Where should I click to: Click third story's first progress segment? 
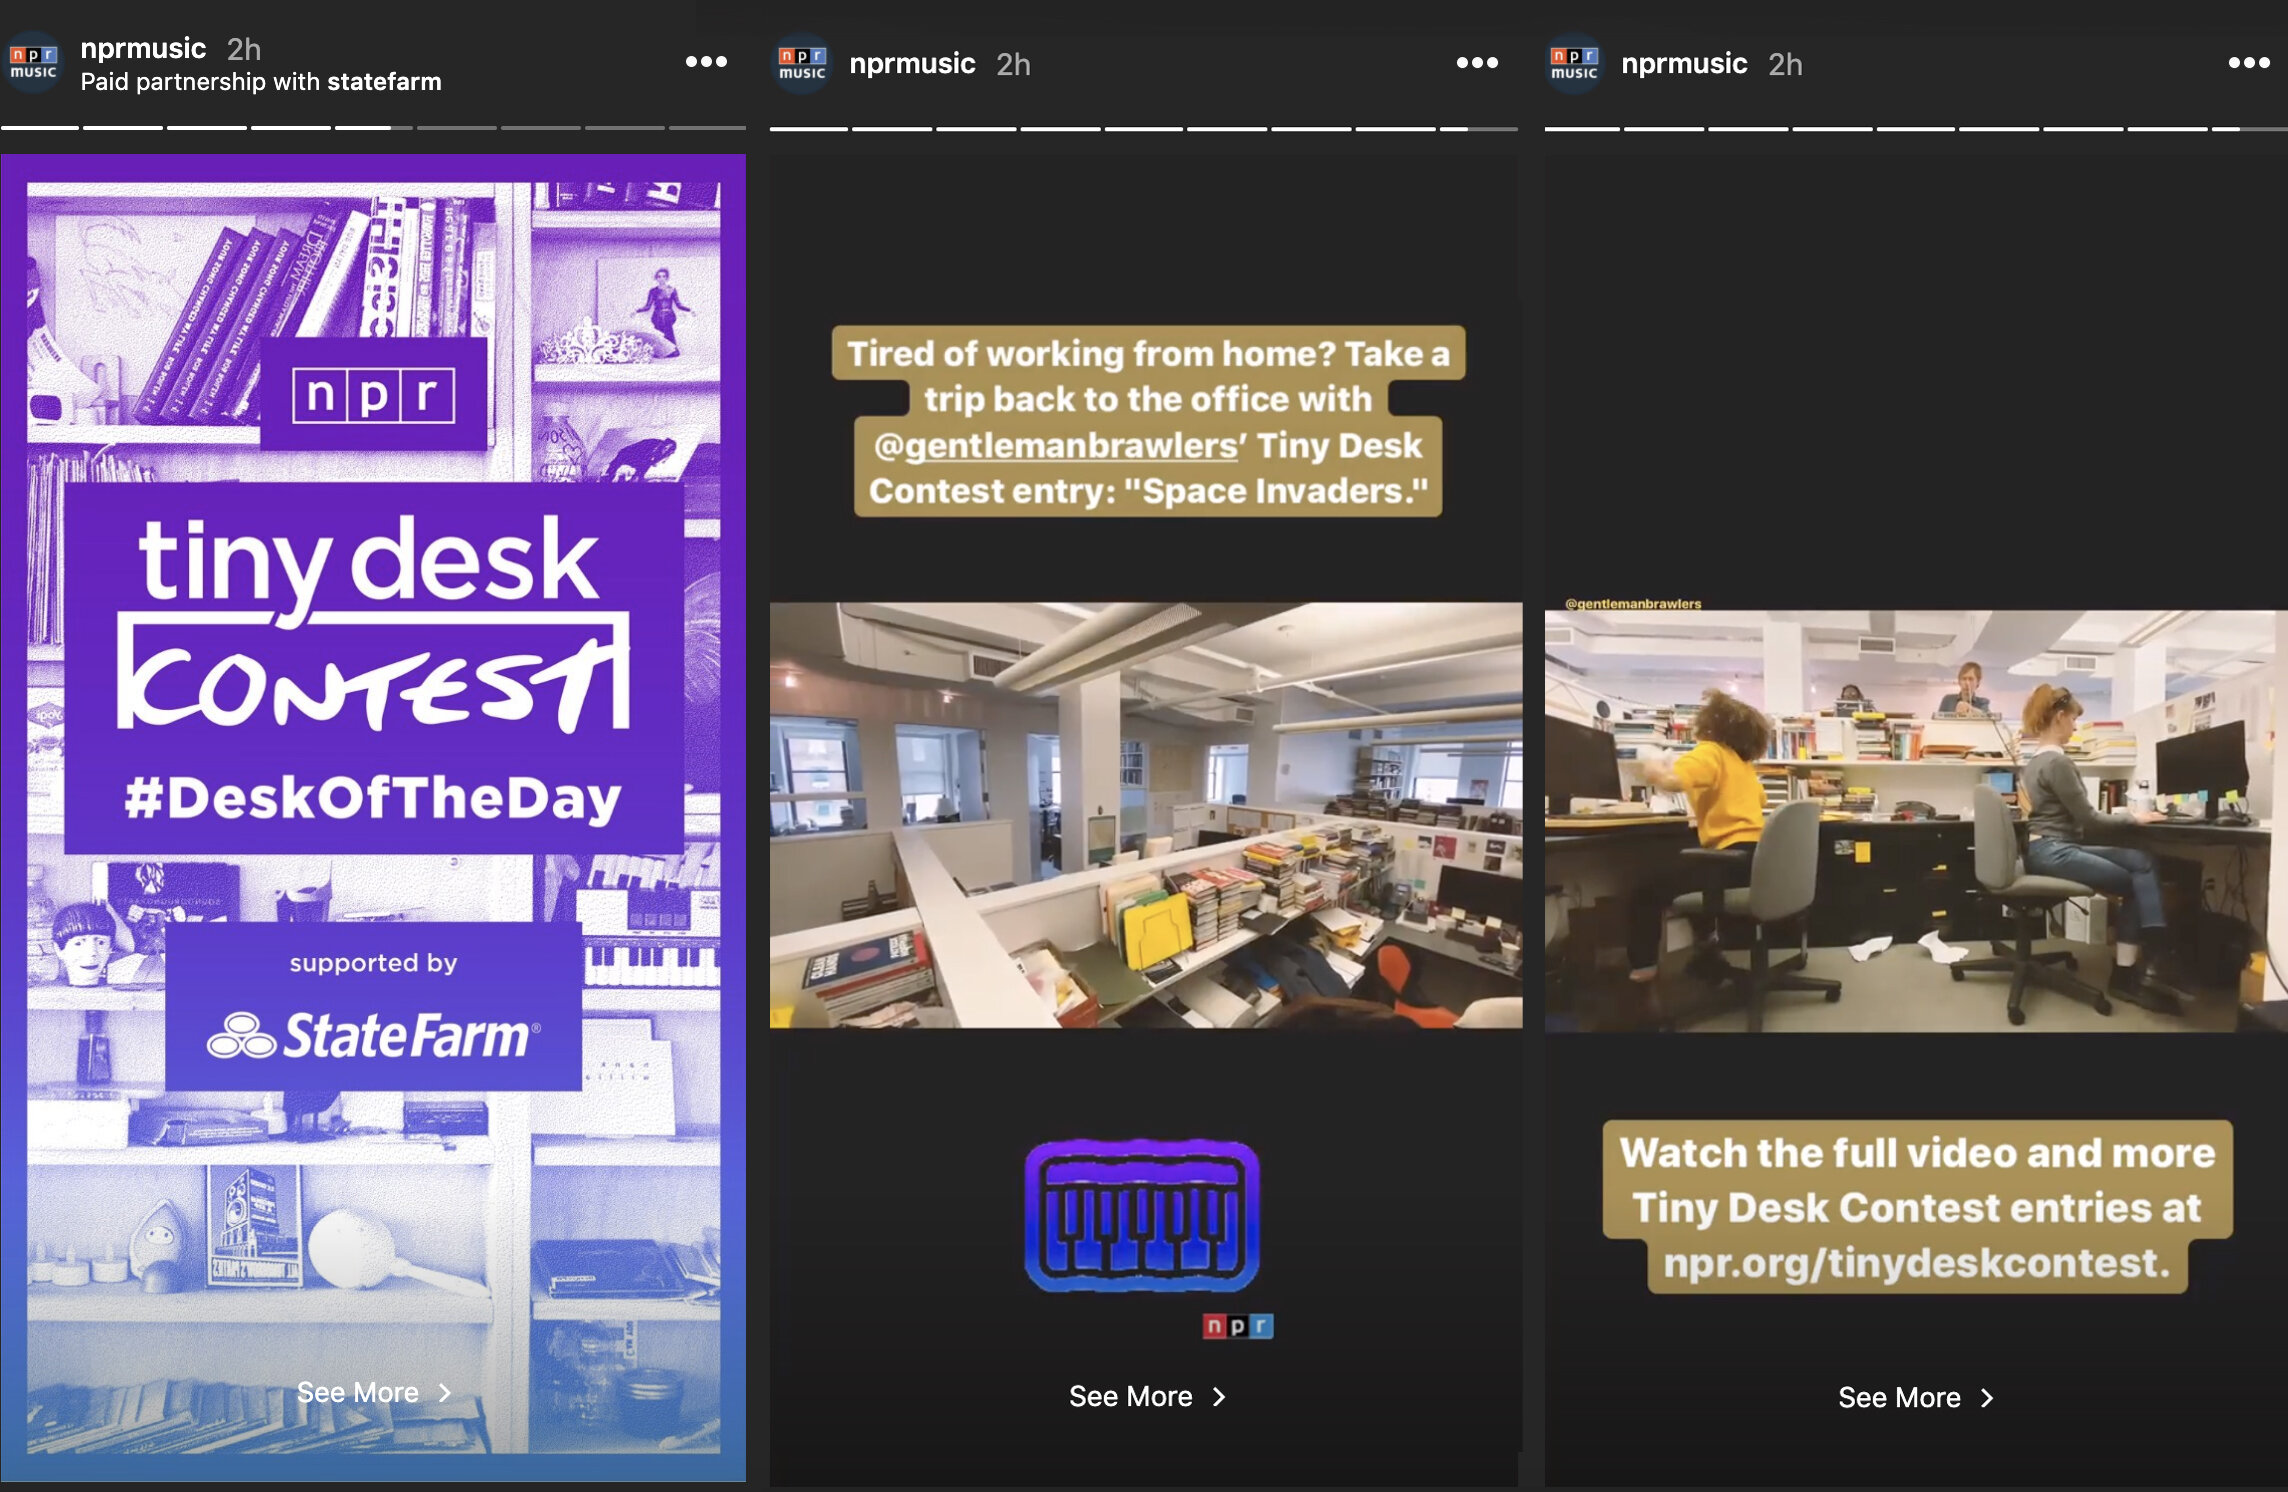pyautogui.click(x=1582, y=128)
